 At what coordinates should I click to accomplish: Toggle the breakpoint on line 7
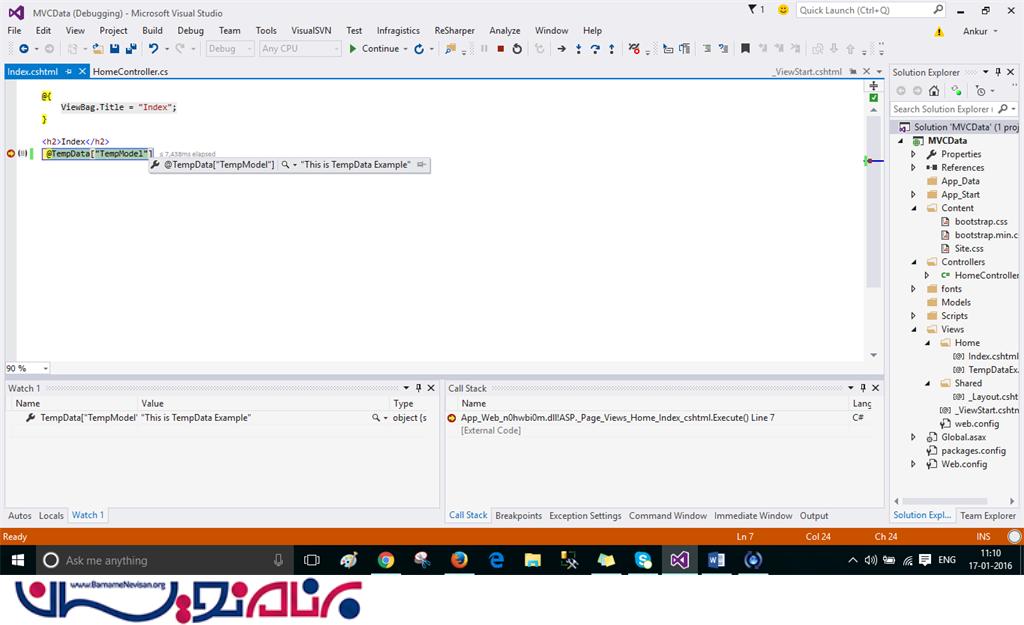[10, 153]
